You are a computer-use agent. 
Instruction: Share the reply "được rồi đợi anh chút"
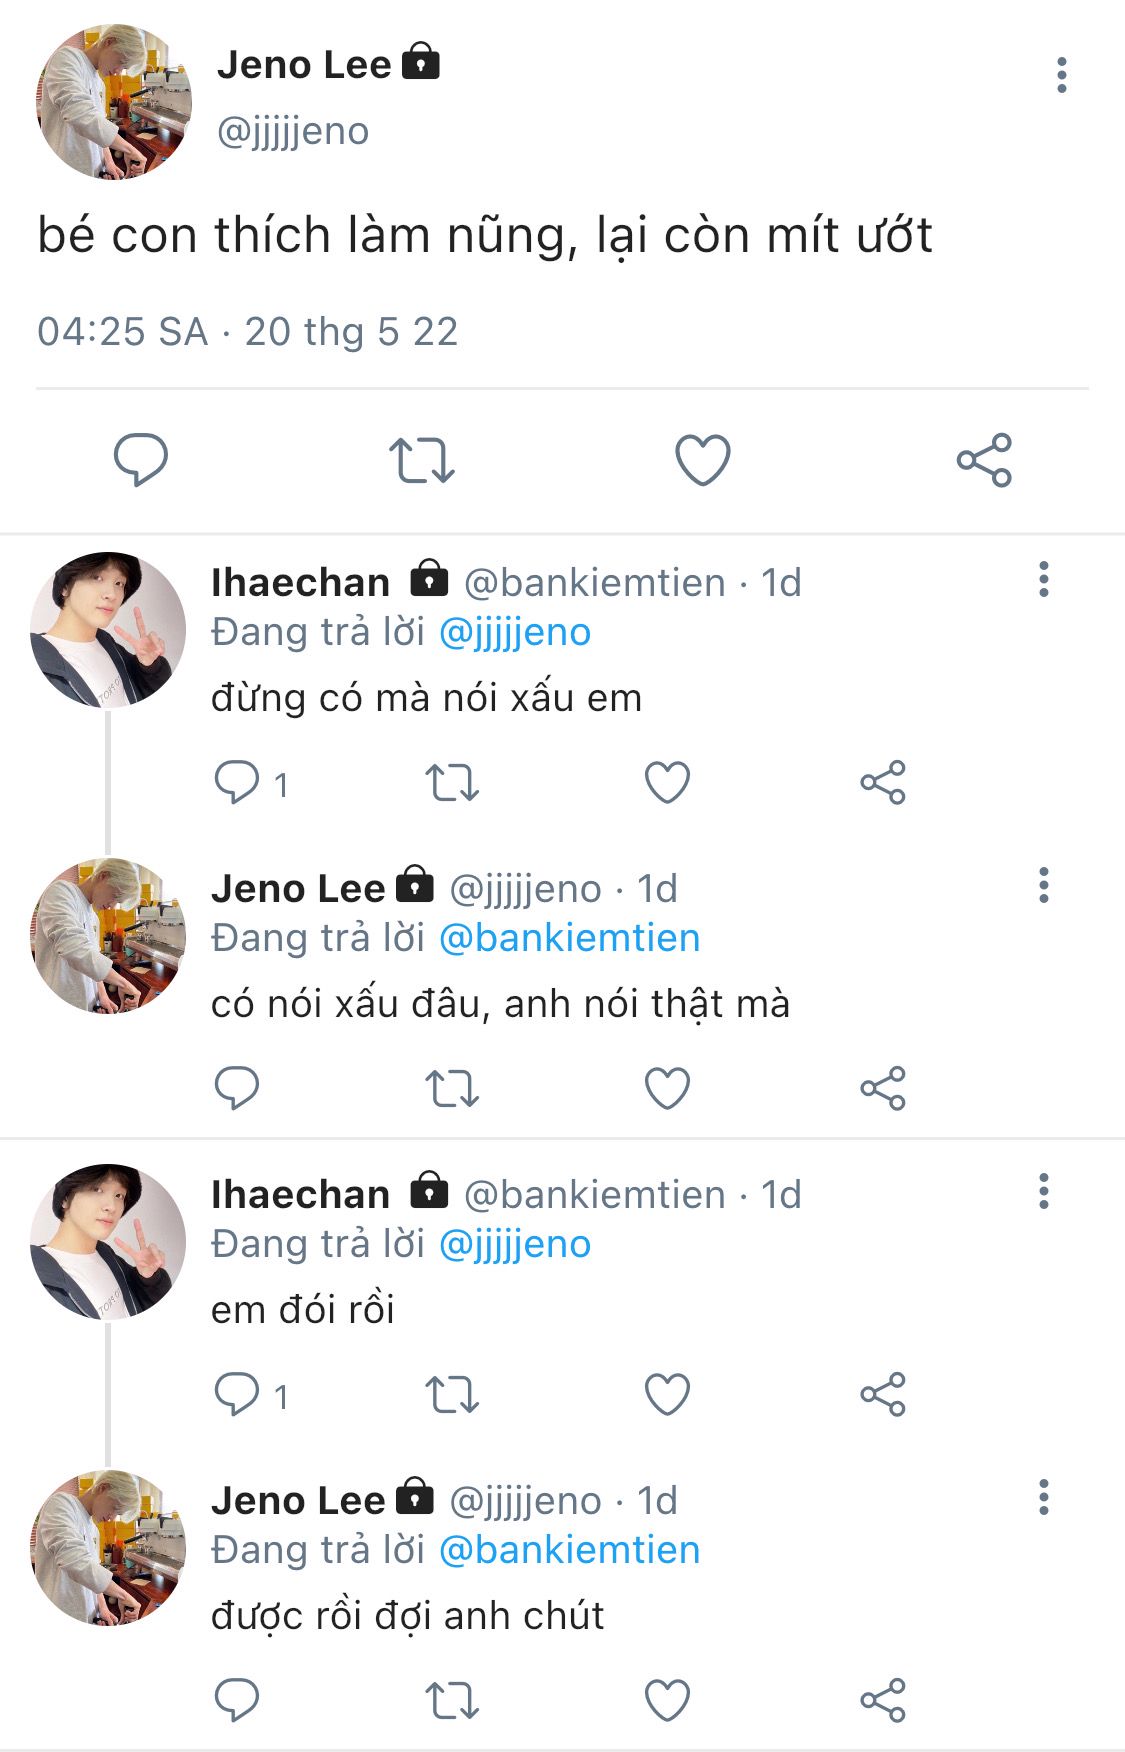[883, 1700]
